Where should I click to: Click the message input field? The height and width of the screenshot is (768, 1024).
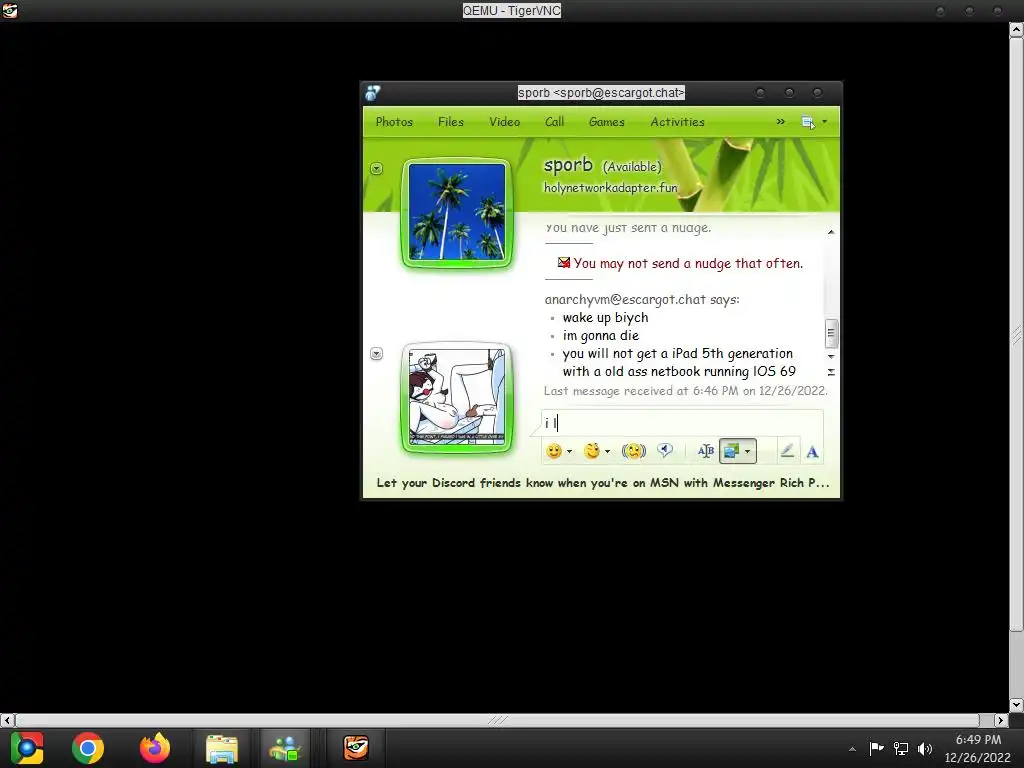(x=682, y=423)
